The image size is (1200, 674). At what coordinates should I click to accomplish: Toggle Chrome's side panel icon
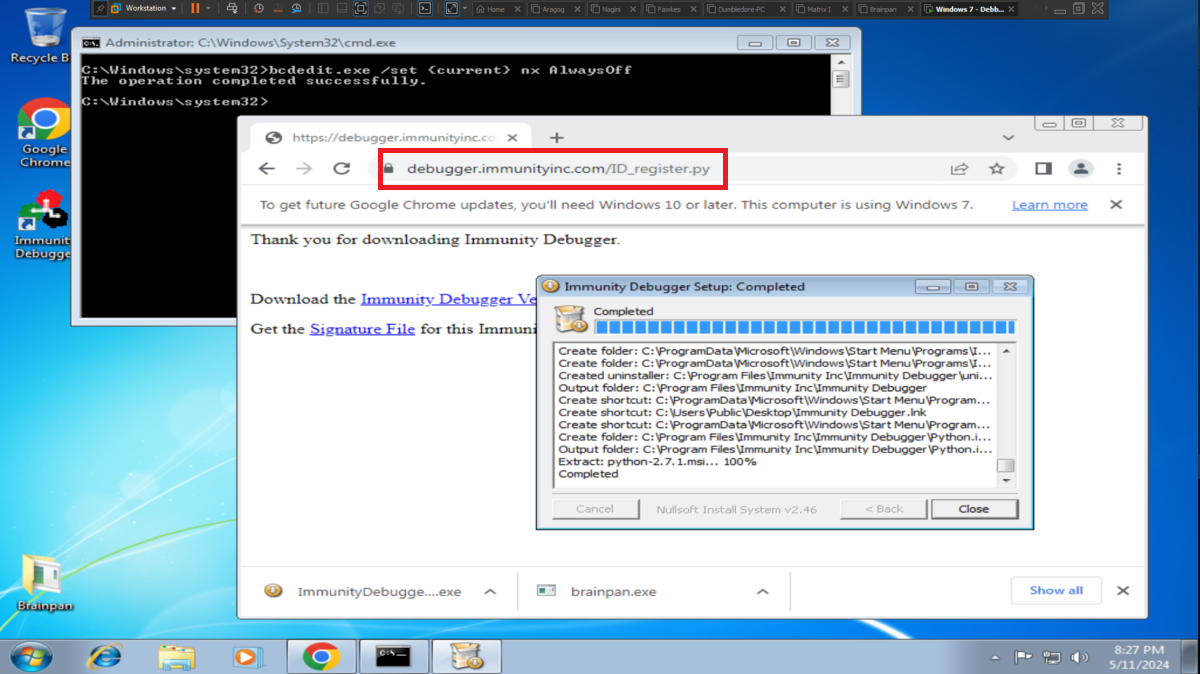pyautogui.click(x=1043, y=169)
